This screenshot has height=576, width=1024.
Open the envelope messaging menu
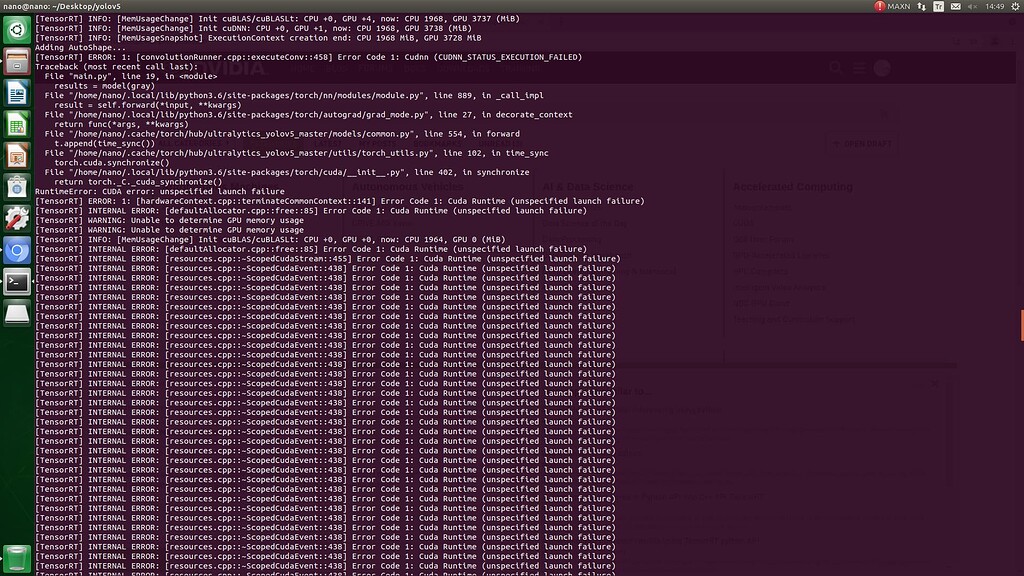[x=956, y=7]
